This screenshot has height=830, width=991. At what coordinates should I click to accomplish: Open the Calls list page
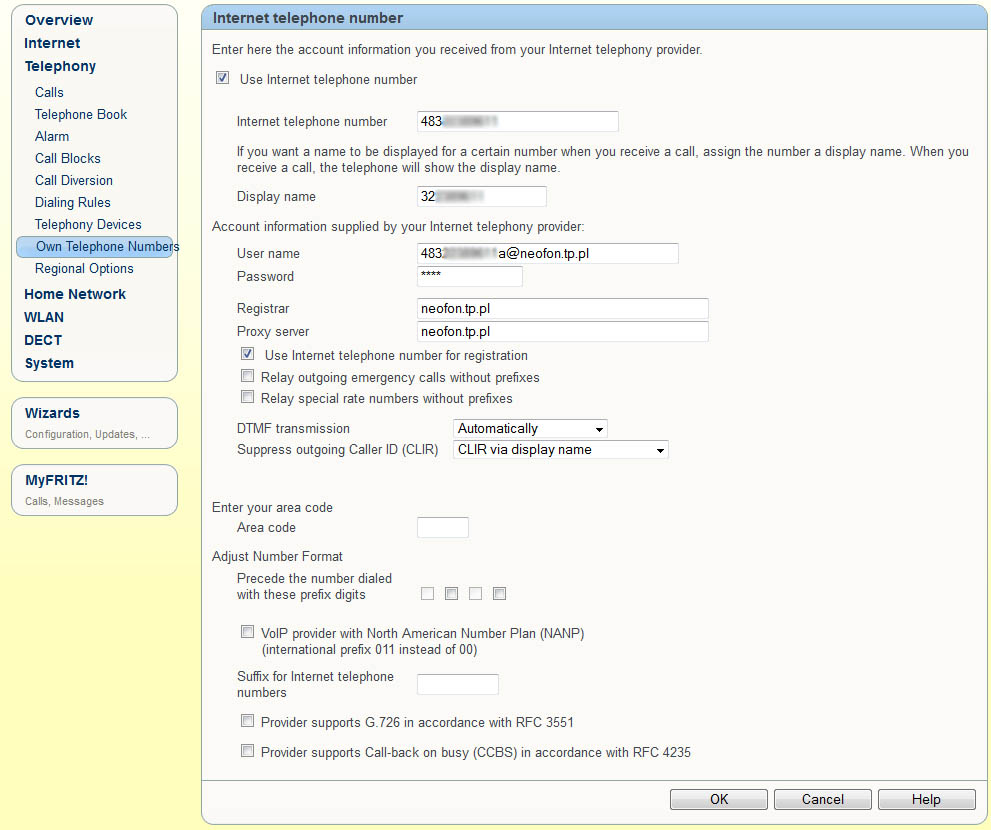[x=49, y=92]
